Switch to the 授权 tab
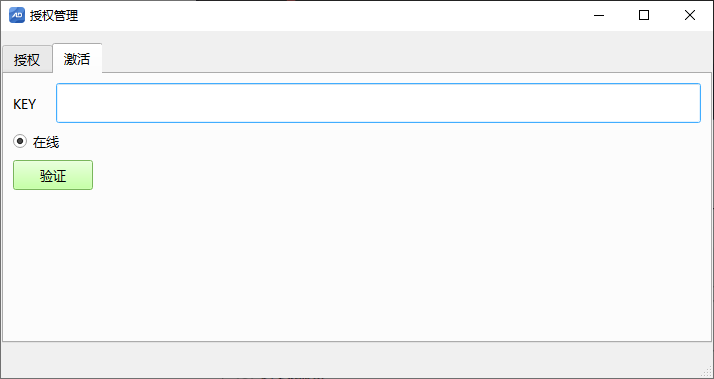The height and width of the screenshot is (379, 714). [27, 60]
